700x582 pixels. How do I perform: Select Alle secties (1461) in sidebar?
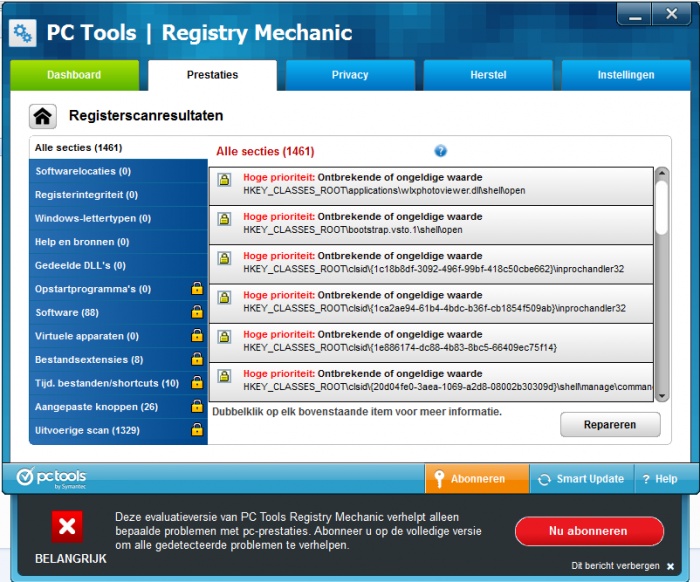click(x=118, y=148)
